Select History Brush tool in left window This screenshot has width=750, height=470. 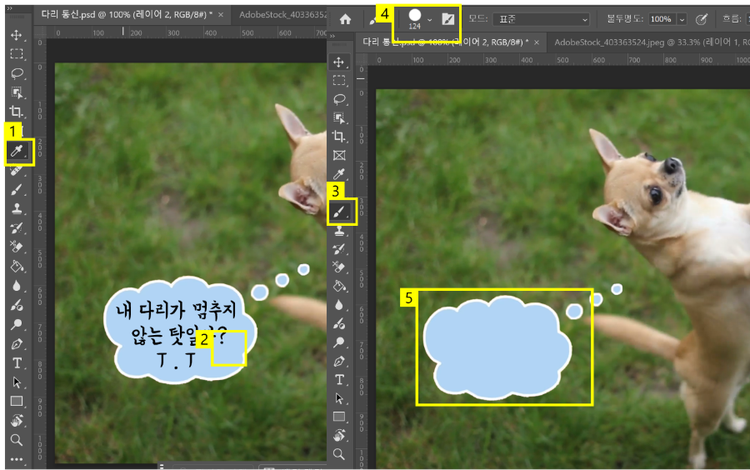17,228
